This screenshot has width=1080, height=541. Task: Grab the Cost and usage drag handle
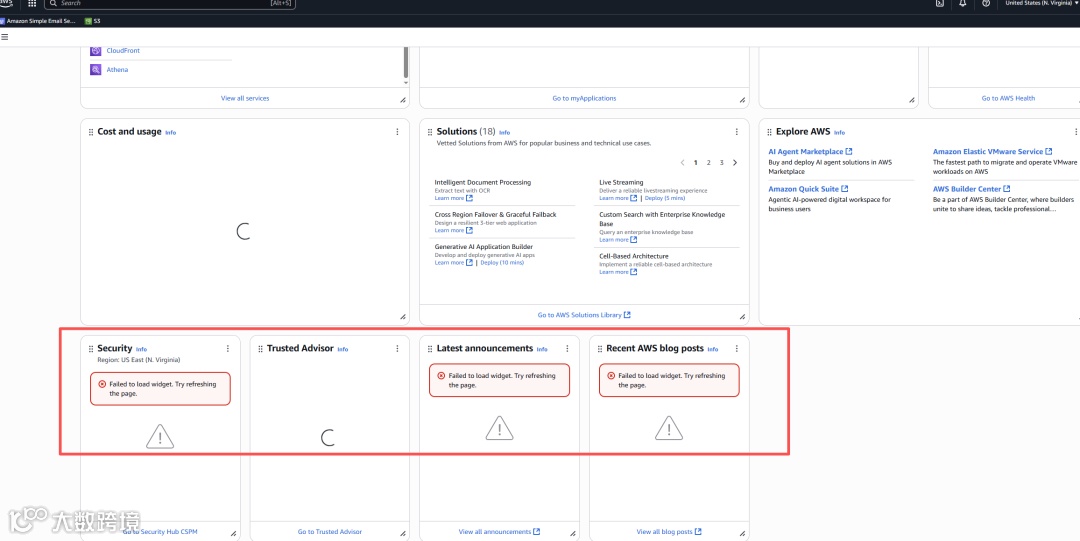click(x=91, y=132)
